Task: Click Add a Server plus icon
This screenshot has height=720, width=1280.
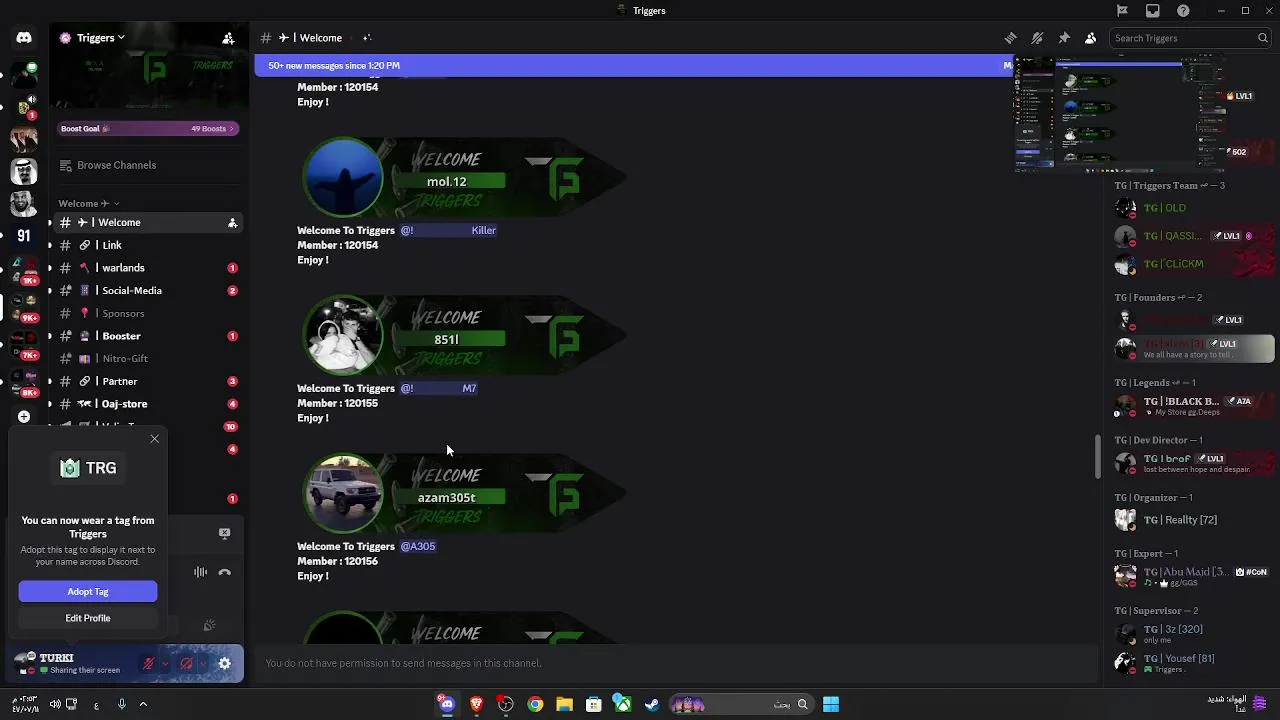Action: (x=24, y=416)
